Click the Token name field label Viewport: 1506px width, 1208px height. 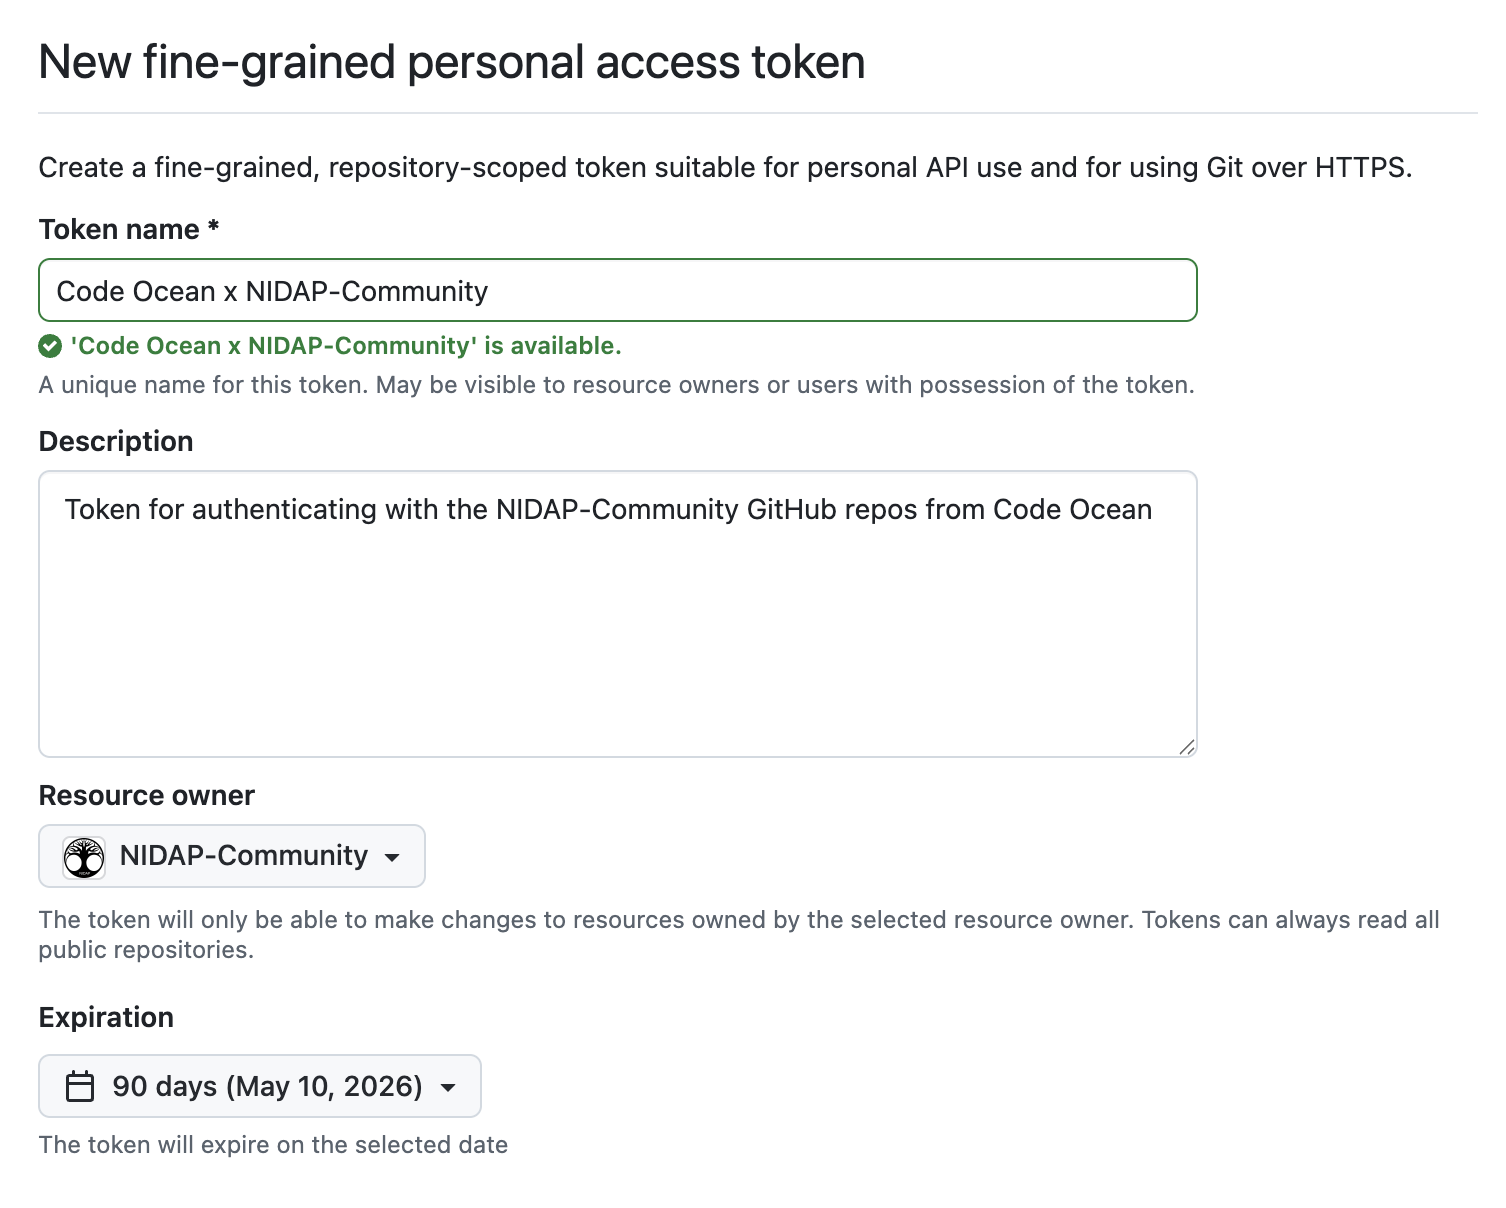[x=128, y=230]
